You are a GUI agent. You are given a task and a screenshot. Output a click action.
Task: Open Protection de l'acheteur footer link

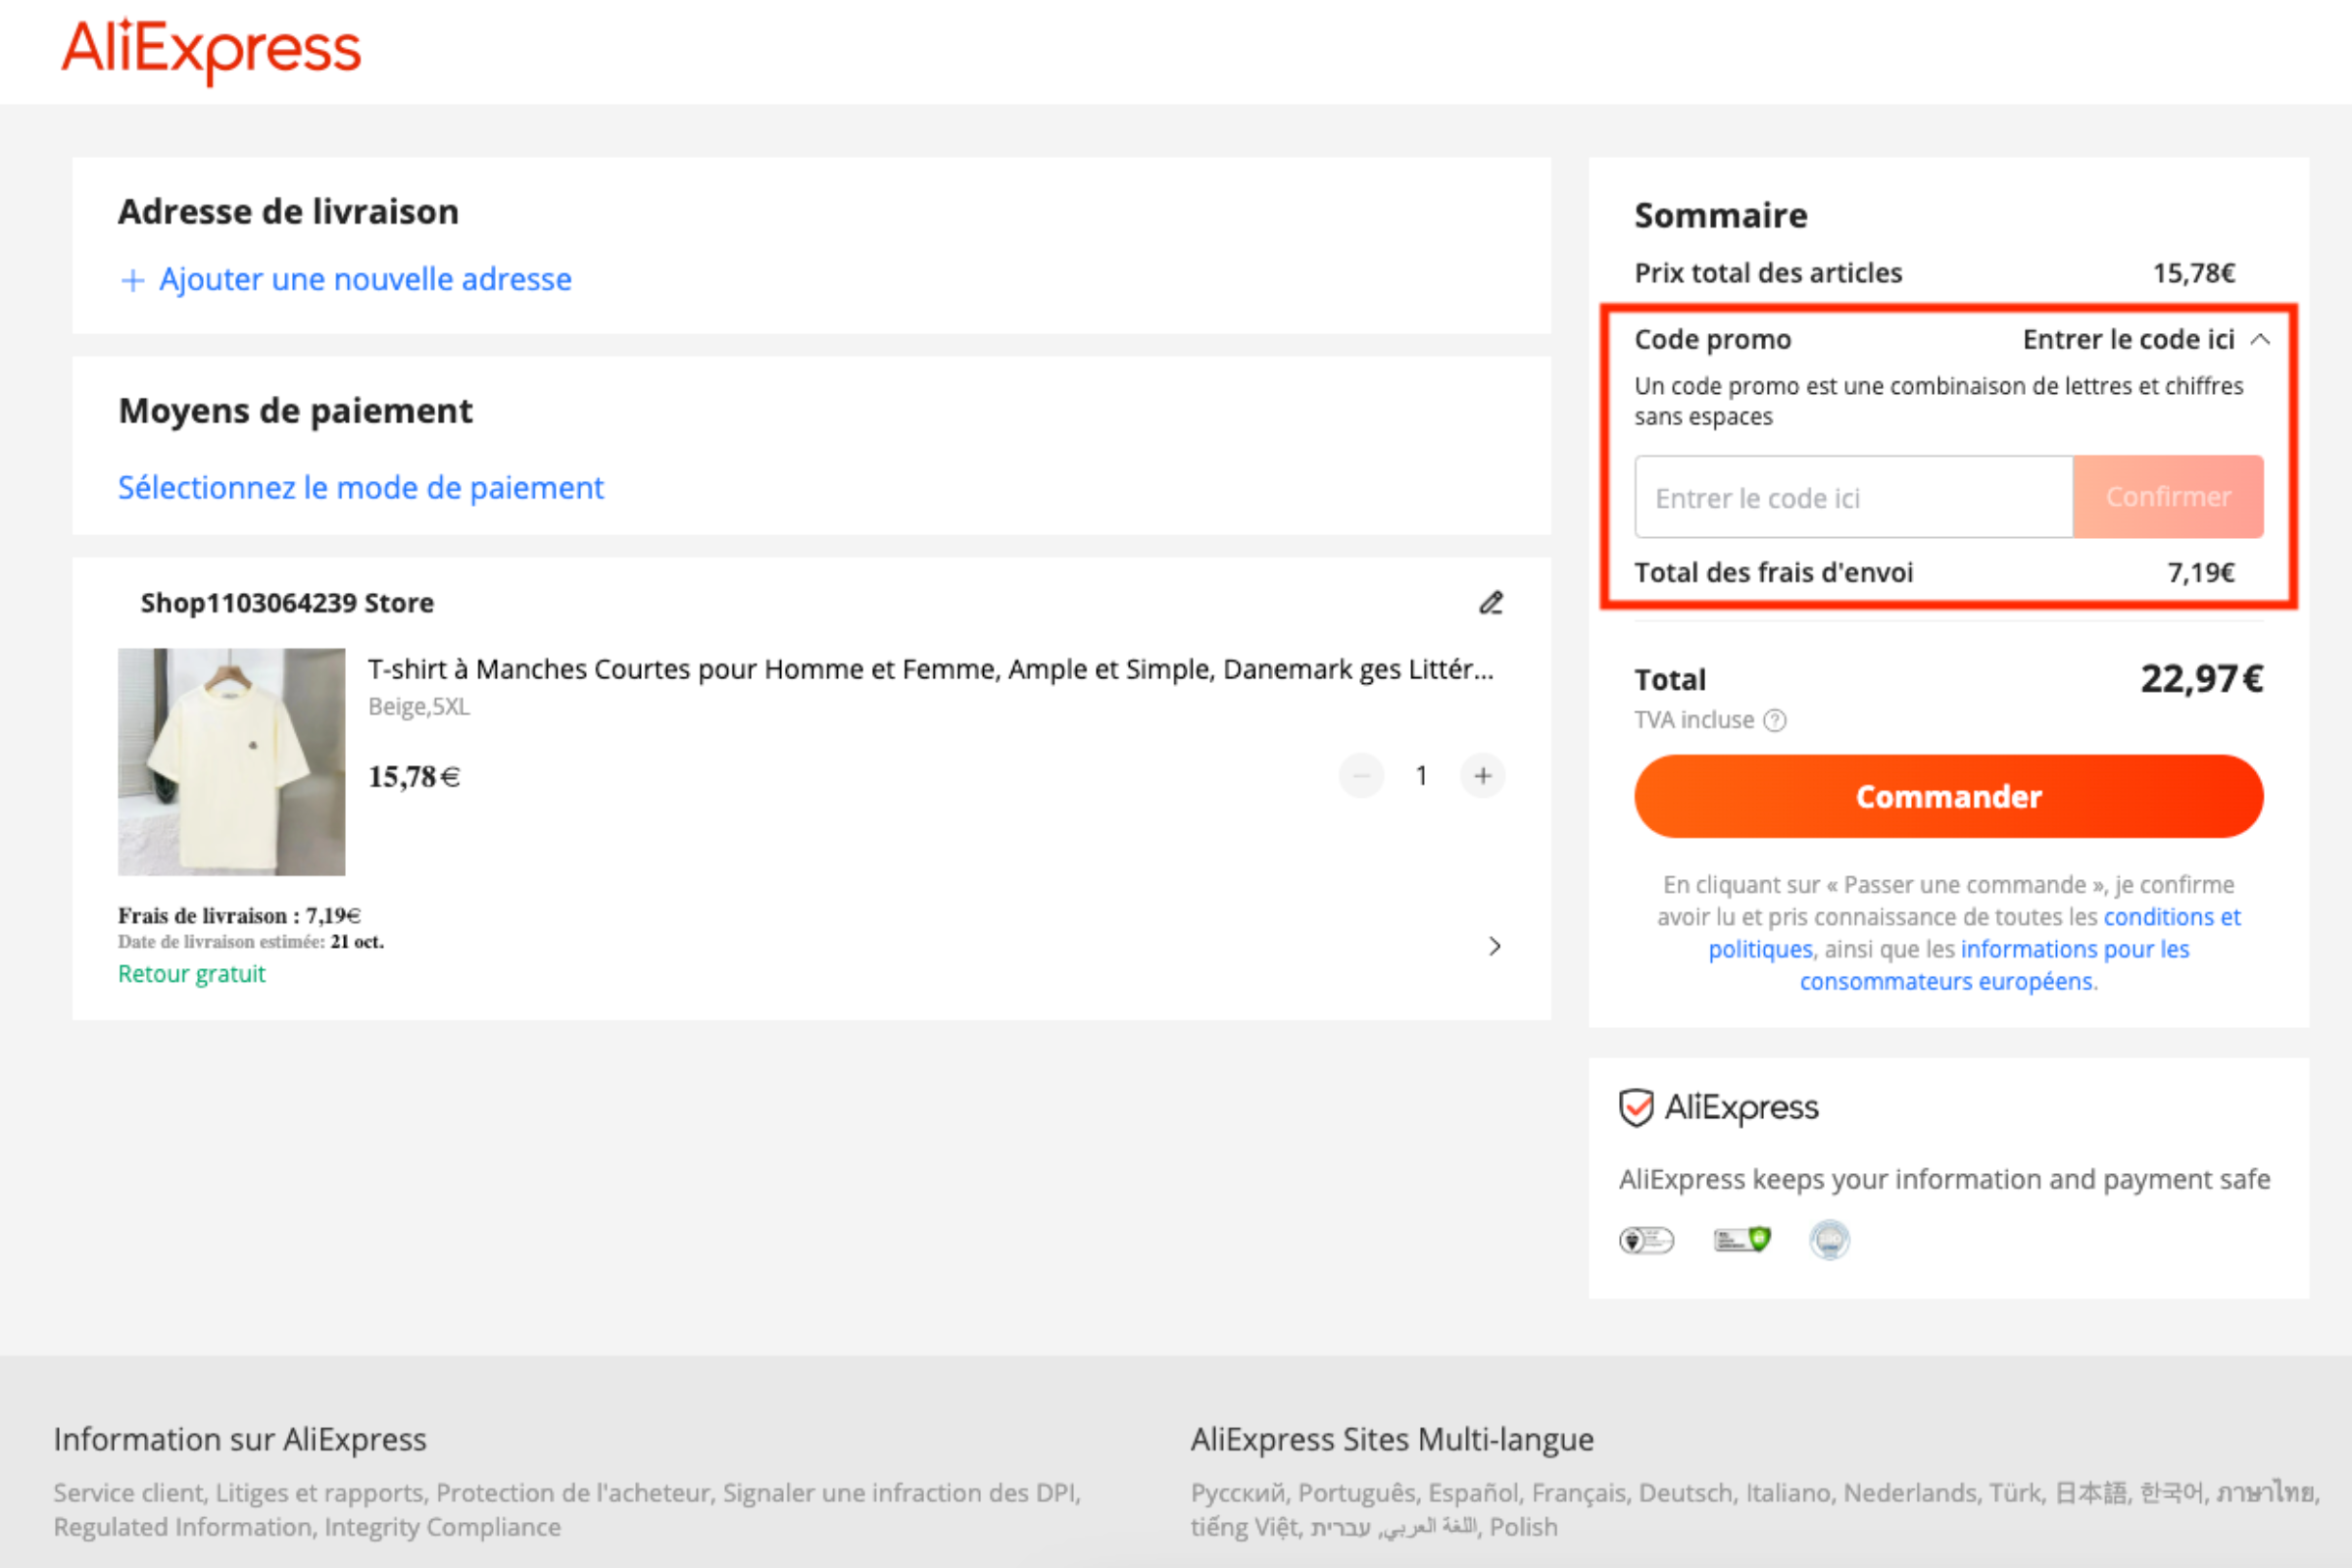pyautogui.click(x=575, y=1493)
